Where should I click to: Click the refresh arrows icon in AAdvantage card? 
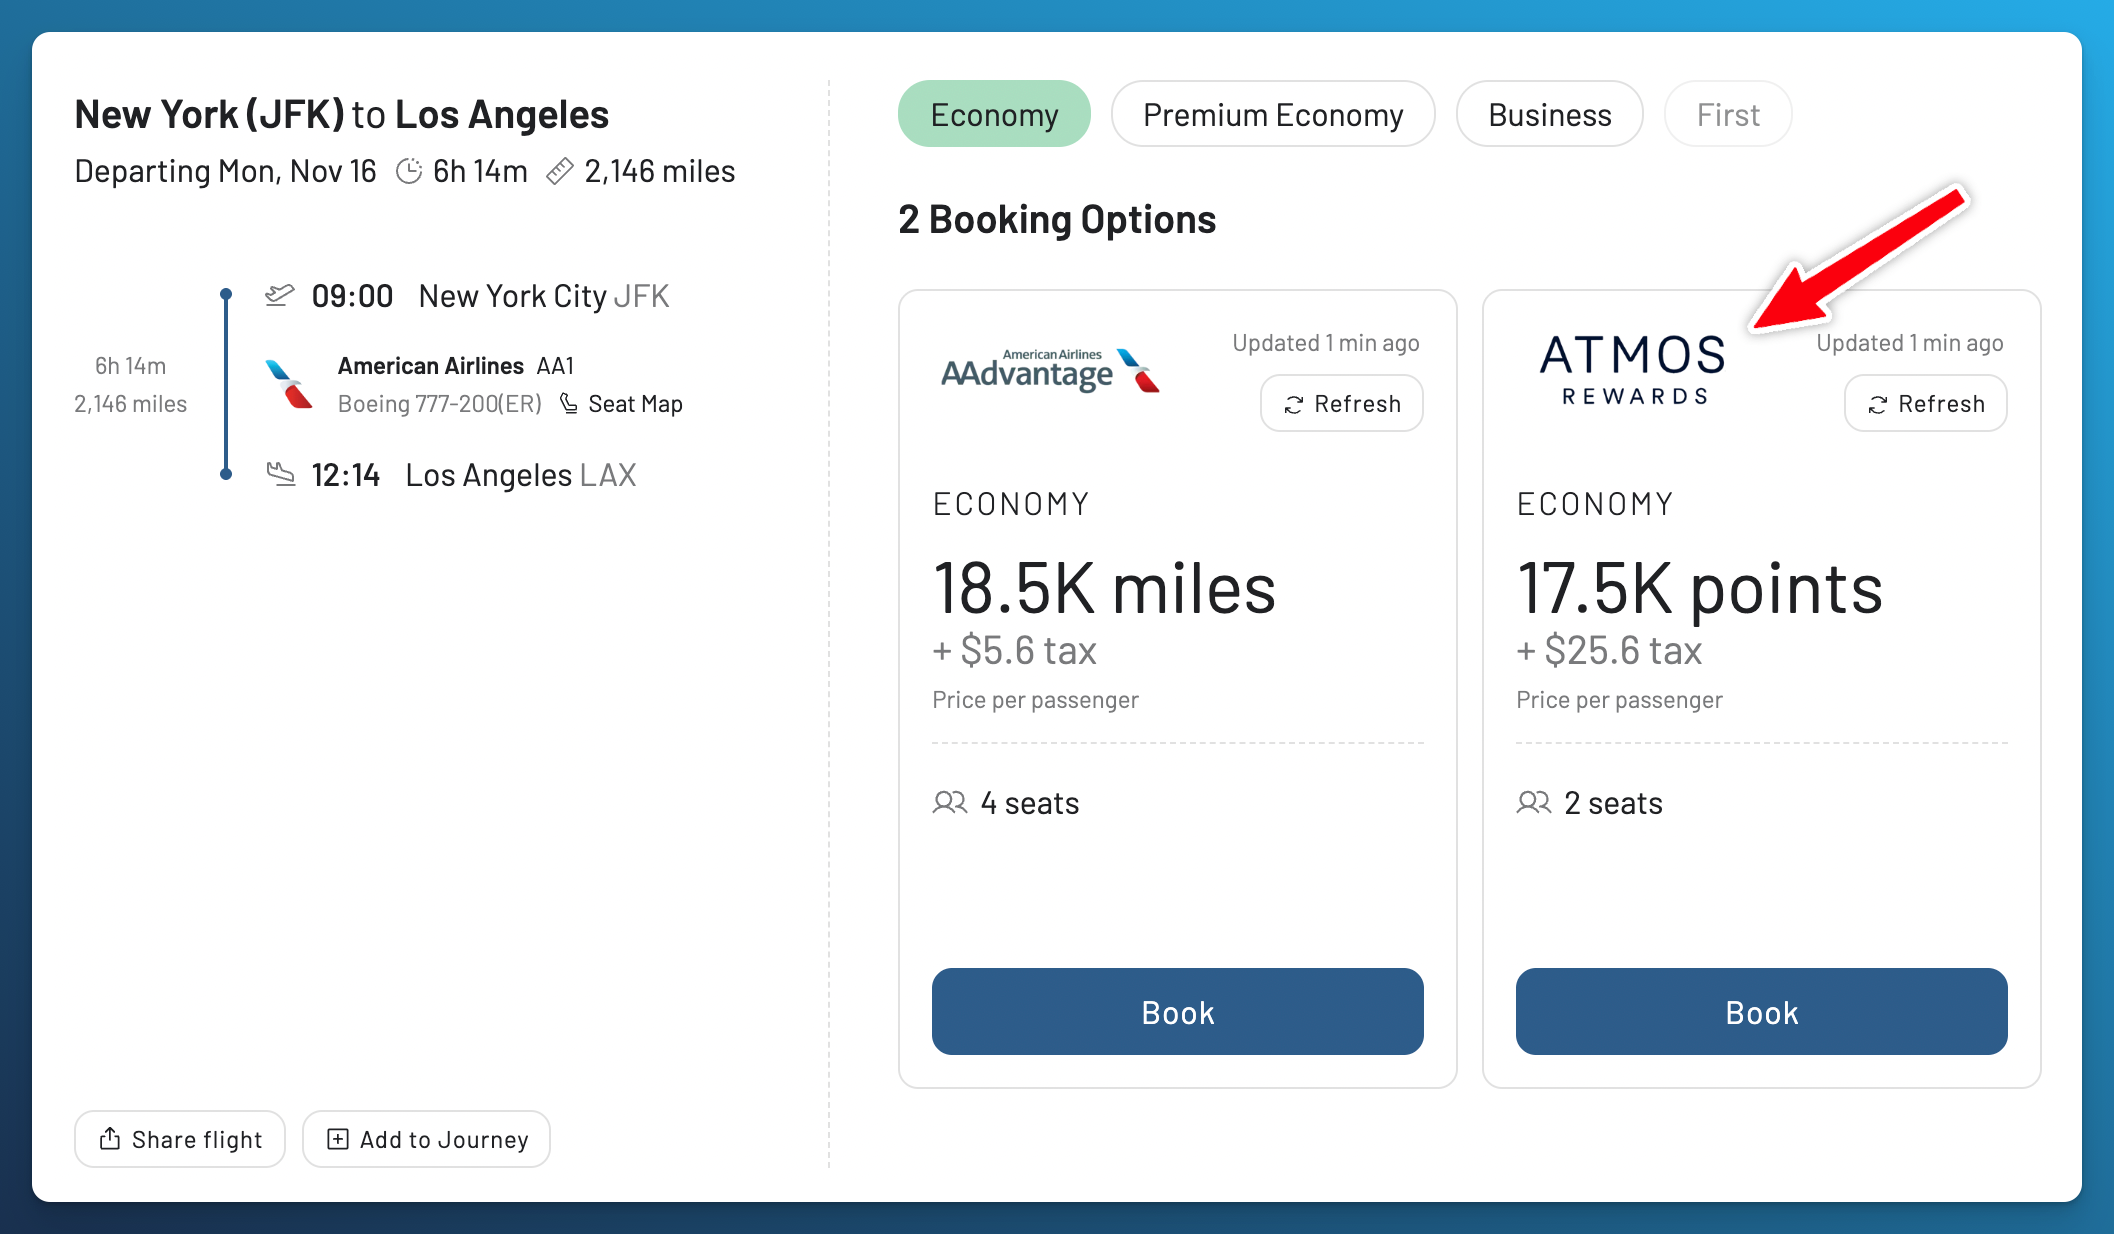(x=1294, y=404)
